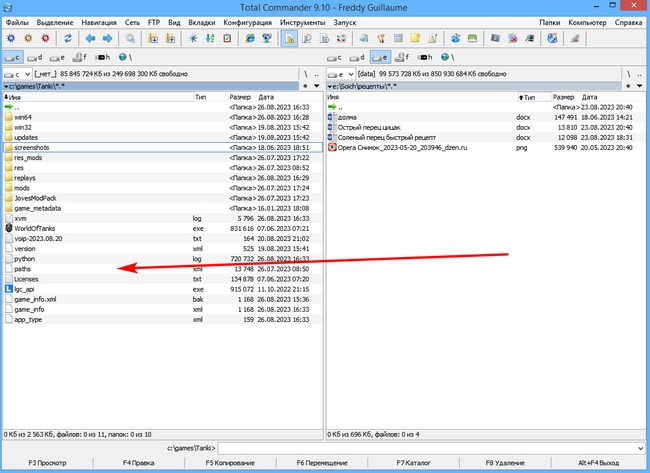Screen dimensions: 650x473
Task: Expand the command line history dropdown
Action: coord(640,448)
